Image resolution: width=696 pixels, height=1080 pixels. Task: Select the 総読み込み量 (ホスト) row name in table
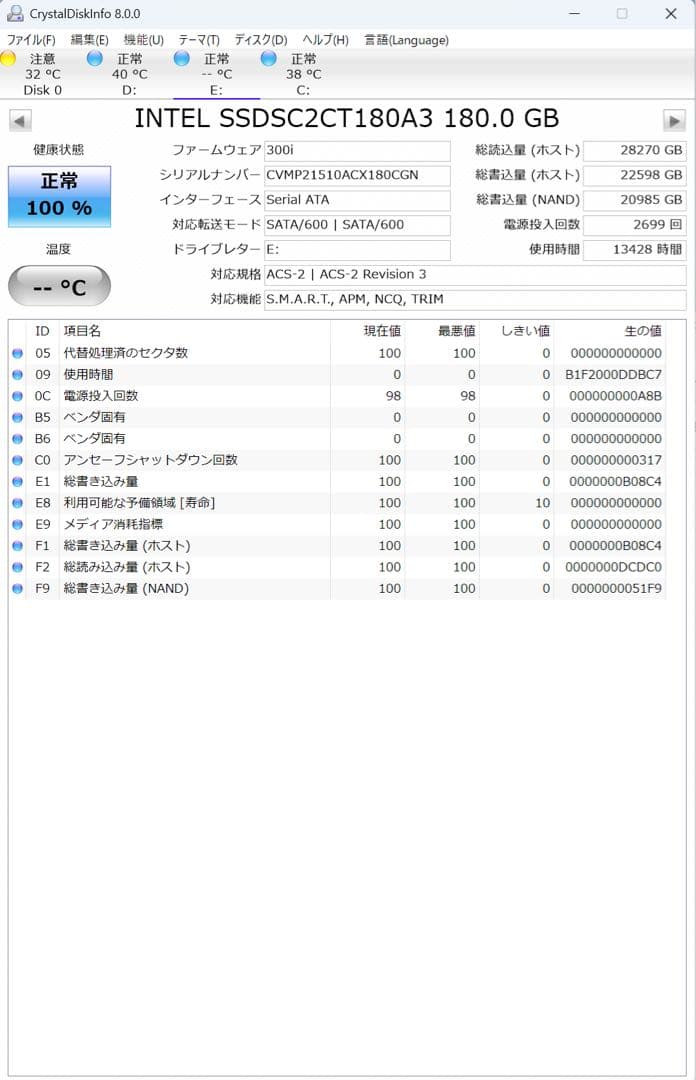[127, 567]
